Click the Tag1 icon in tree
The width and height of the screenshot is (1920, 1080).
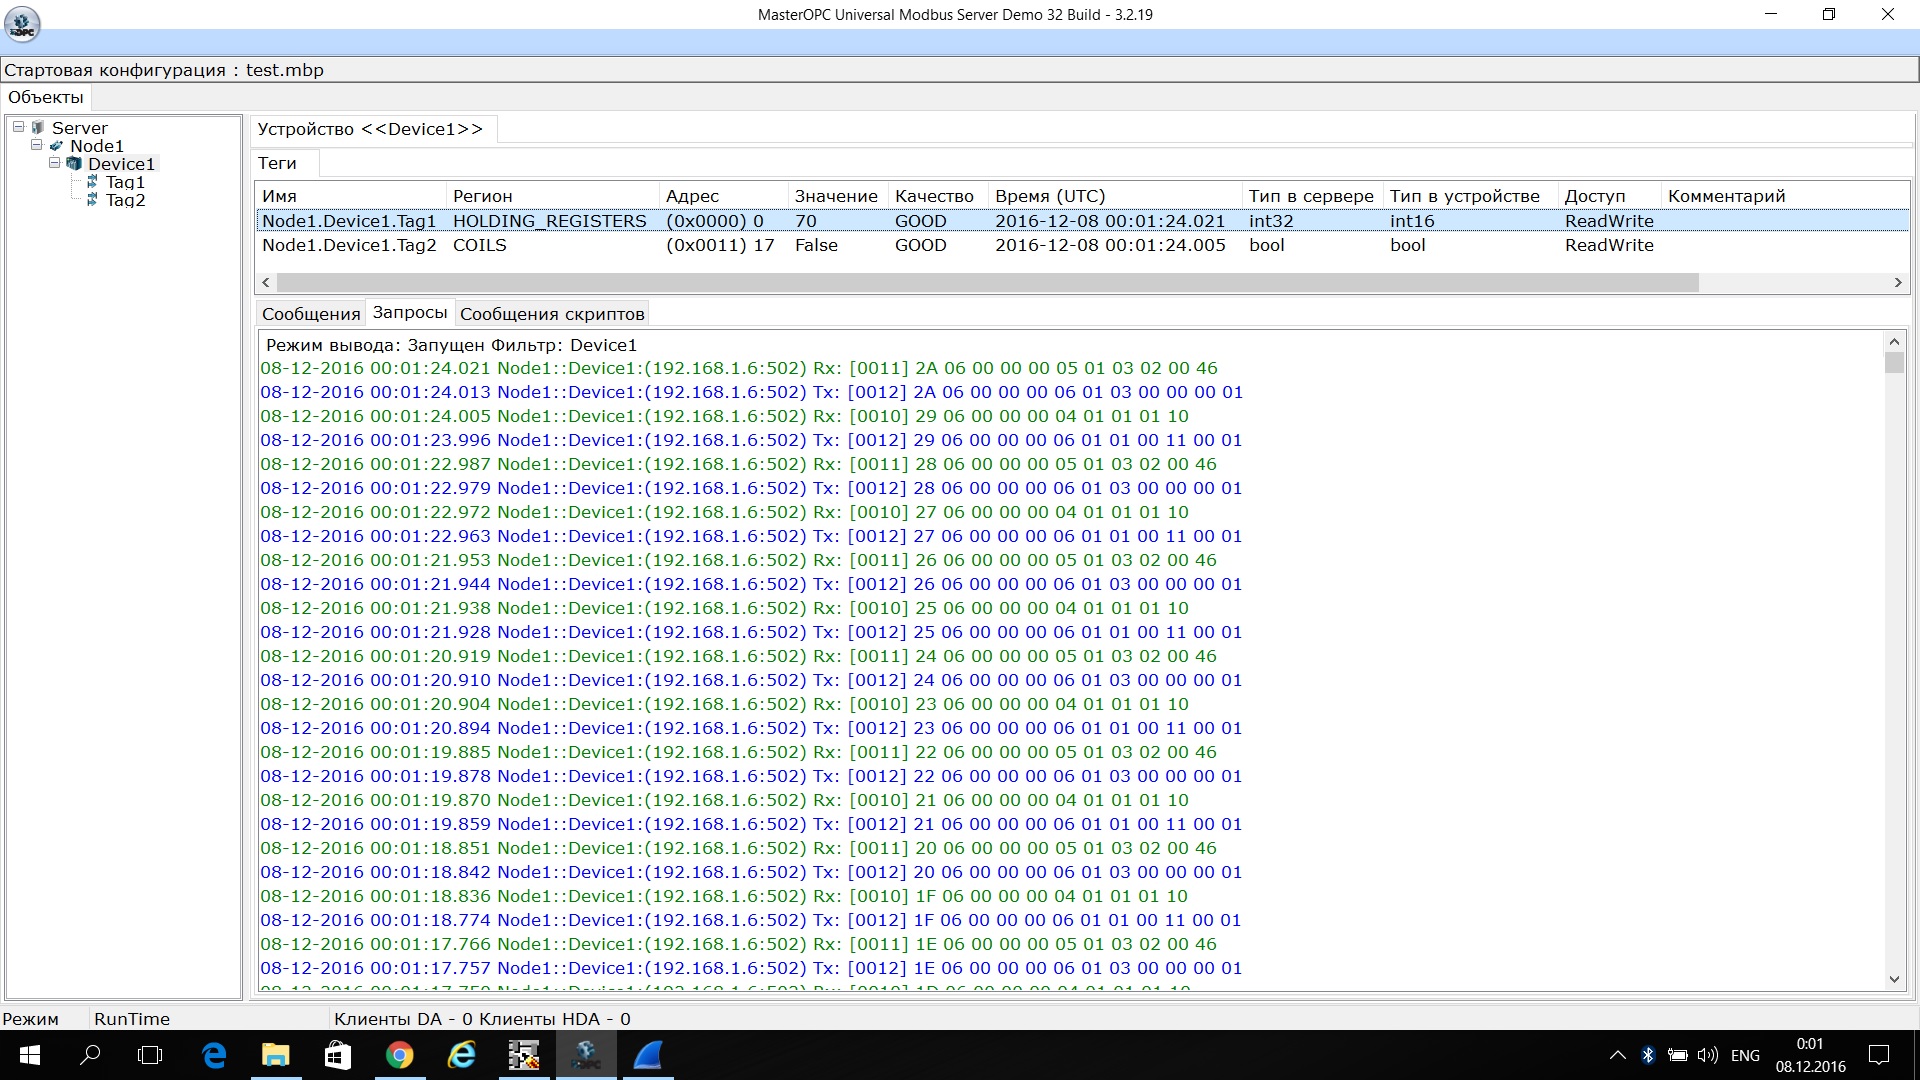point(92,182)
